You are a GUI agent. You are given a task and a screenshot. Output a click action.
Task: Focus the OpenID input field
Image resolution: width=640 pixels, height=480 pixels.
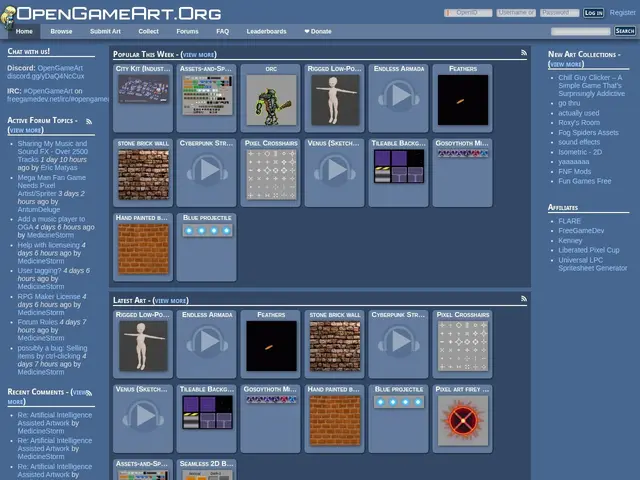point(468,13)
